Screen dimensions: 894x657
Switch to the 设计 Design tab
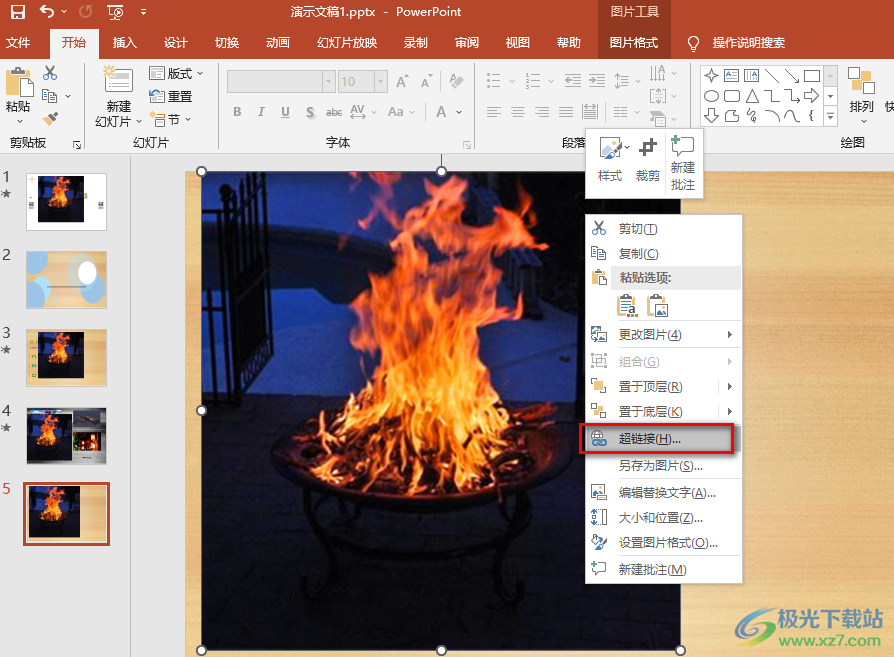[176, 43]
